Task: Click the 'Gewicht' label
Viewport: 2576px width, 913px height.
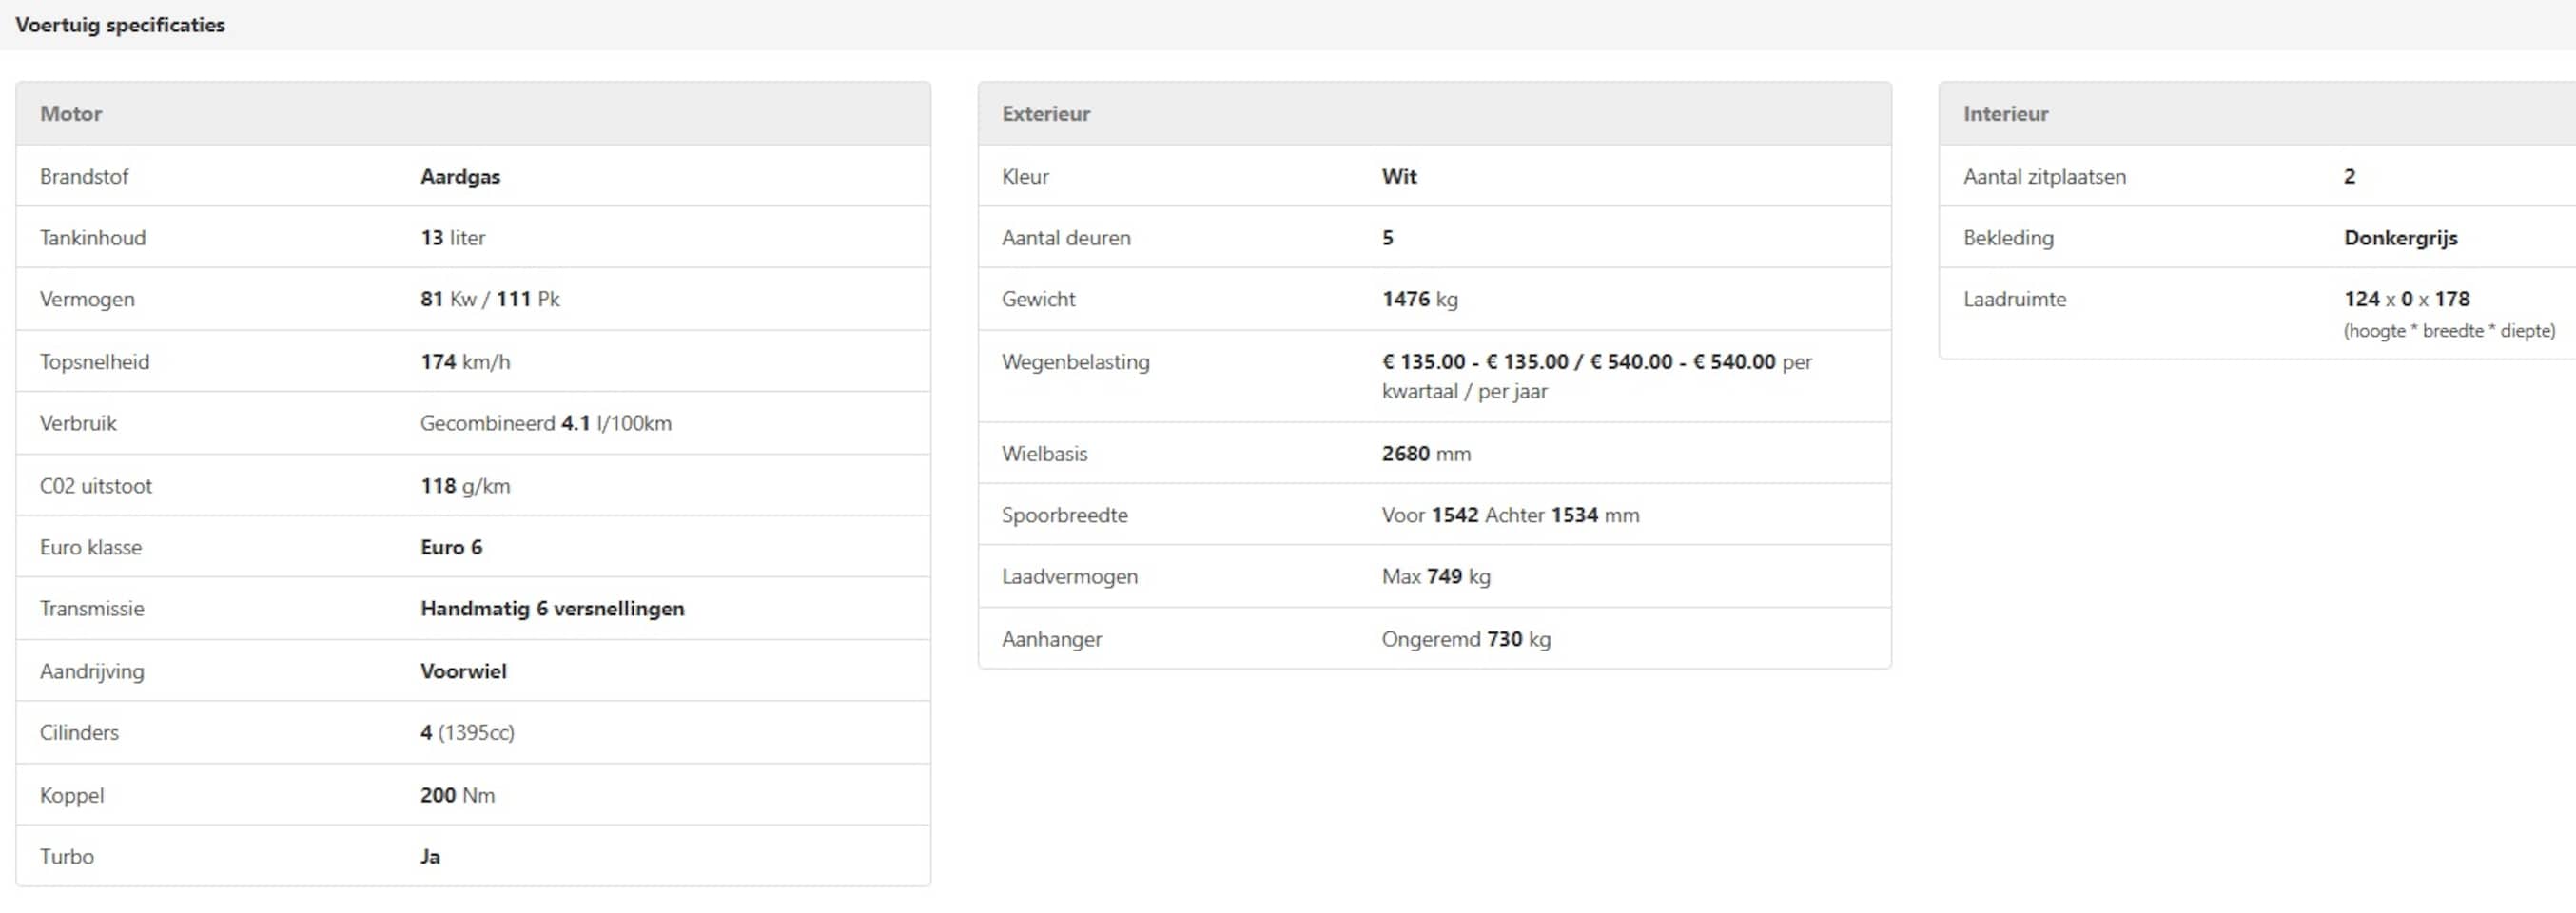Action: pos(1038,299)
